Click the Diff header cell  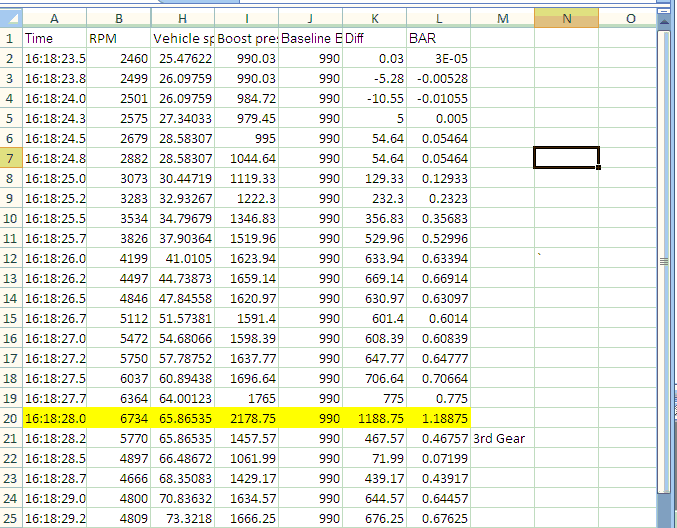coord(374,38)
